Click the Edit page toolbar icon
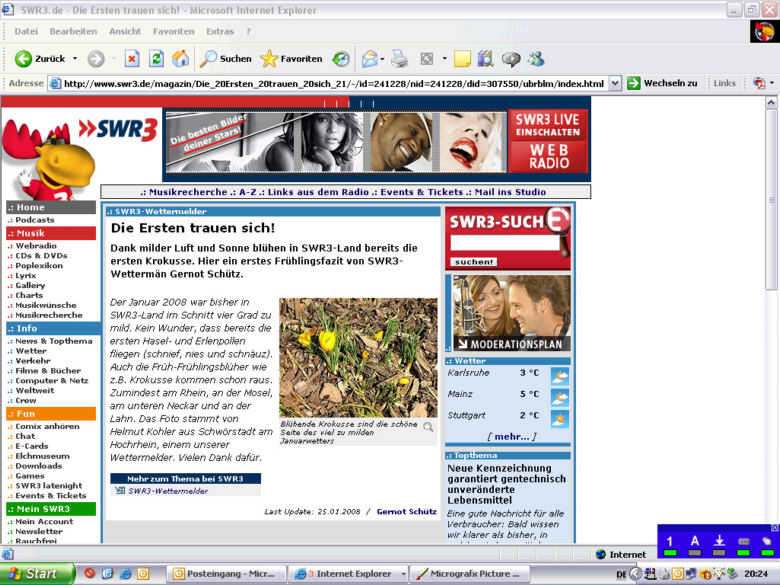The image size is (780, 585). coord(427,59)
